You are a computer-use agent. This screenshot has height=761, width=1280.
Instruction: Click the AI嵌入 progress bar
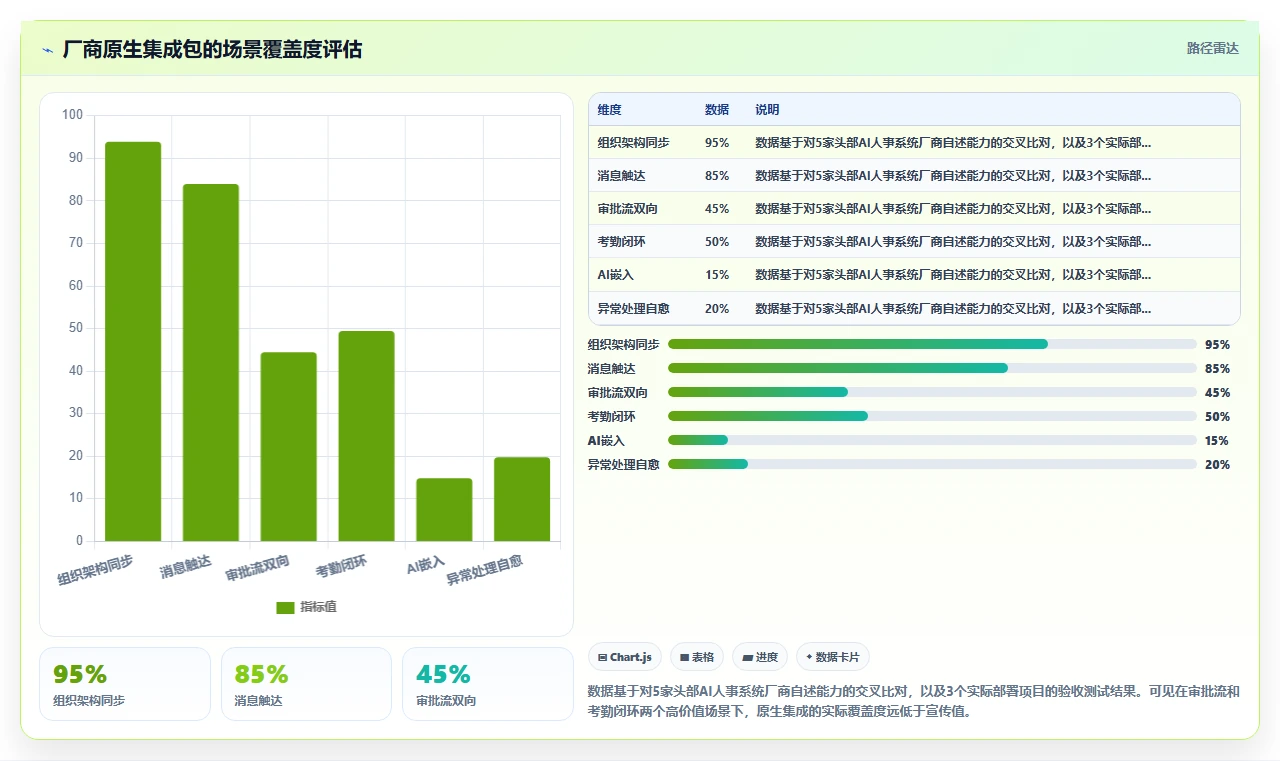tap(932, 440)
